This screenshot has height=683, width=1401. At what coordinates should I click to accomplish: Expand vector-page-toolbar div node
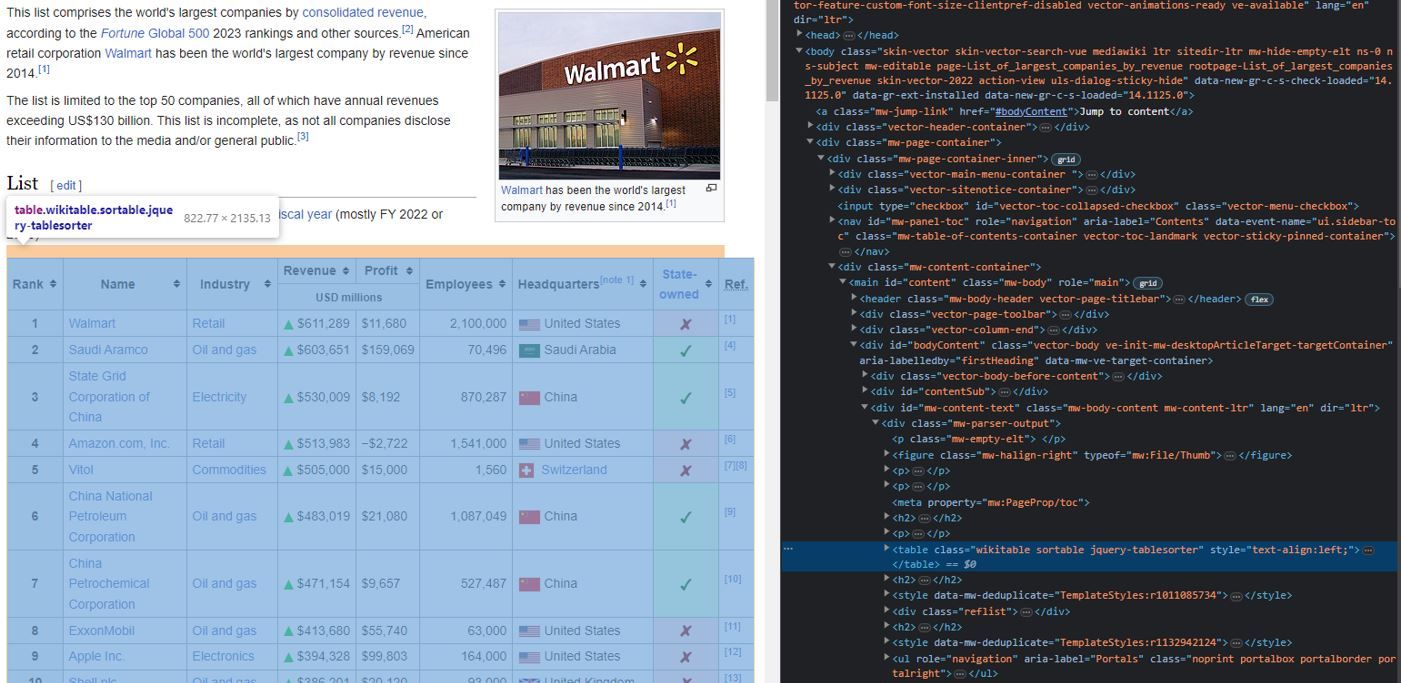point(854,314)
